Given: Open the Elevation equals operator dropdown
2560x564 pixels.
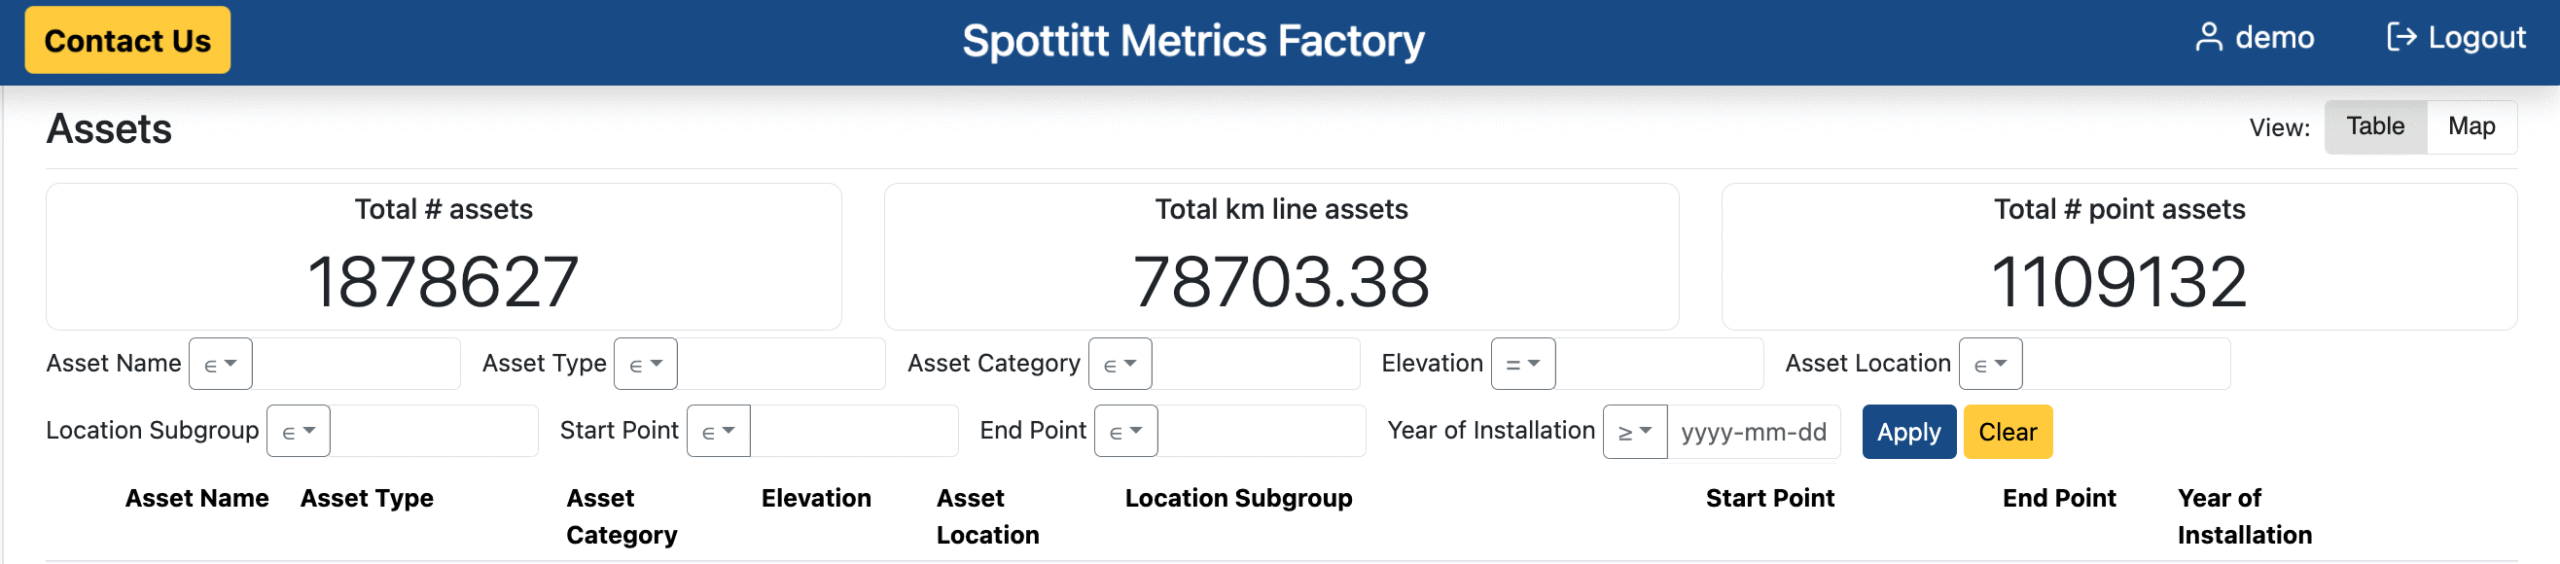Looking at the screenshot, I should coord(1523,364).
